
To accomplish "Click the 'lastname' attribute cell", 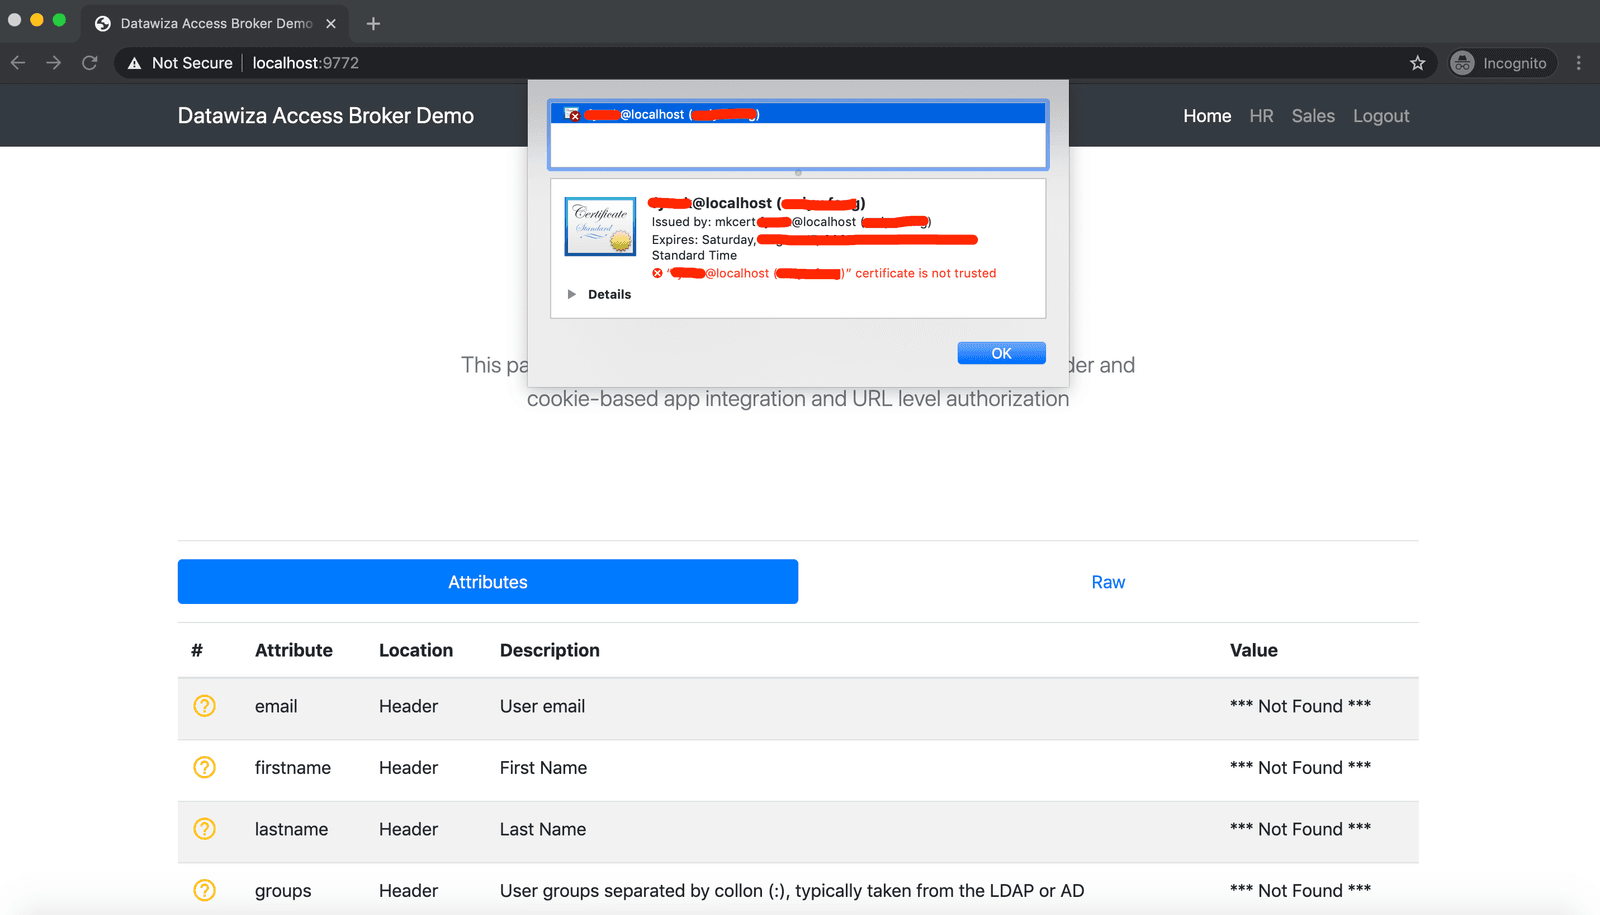I will point(291,829).
